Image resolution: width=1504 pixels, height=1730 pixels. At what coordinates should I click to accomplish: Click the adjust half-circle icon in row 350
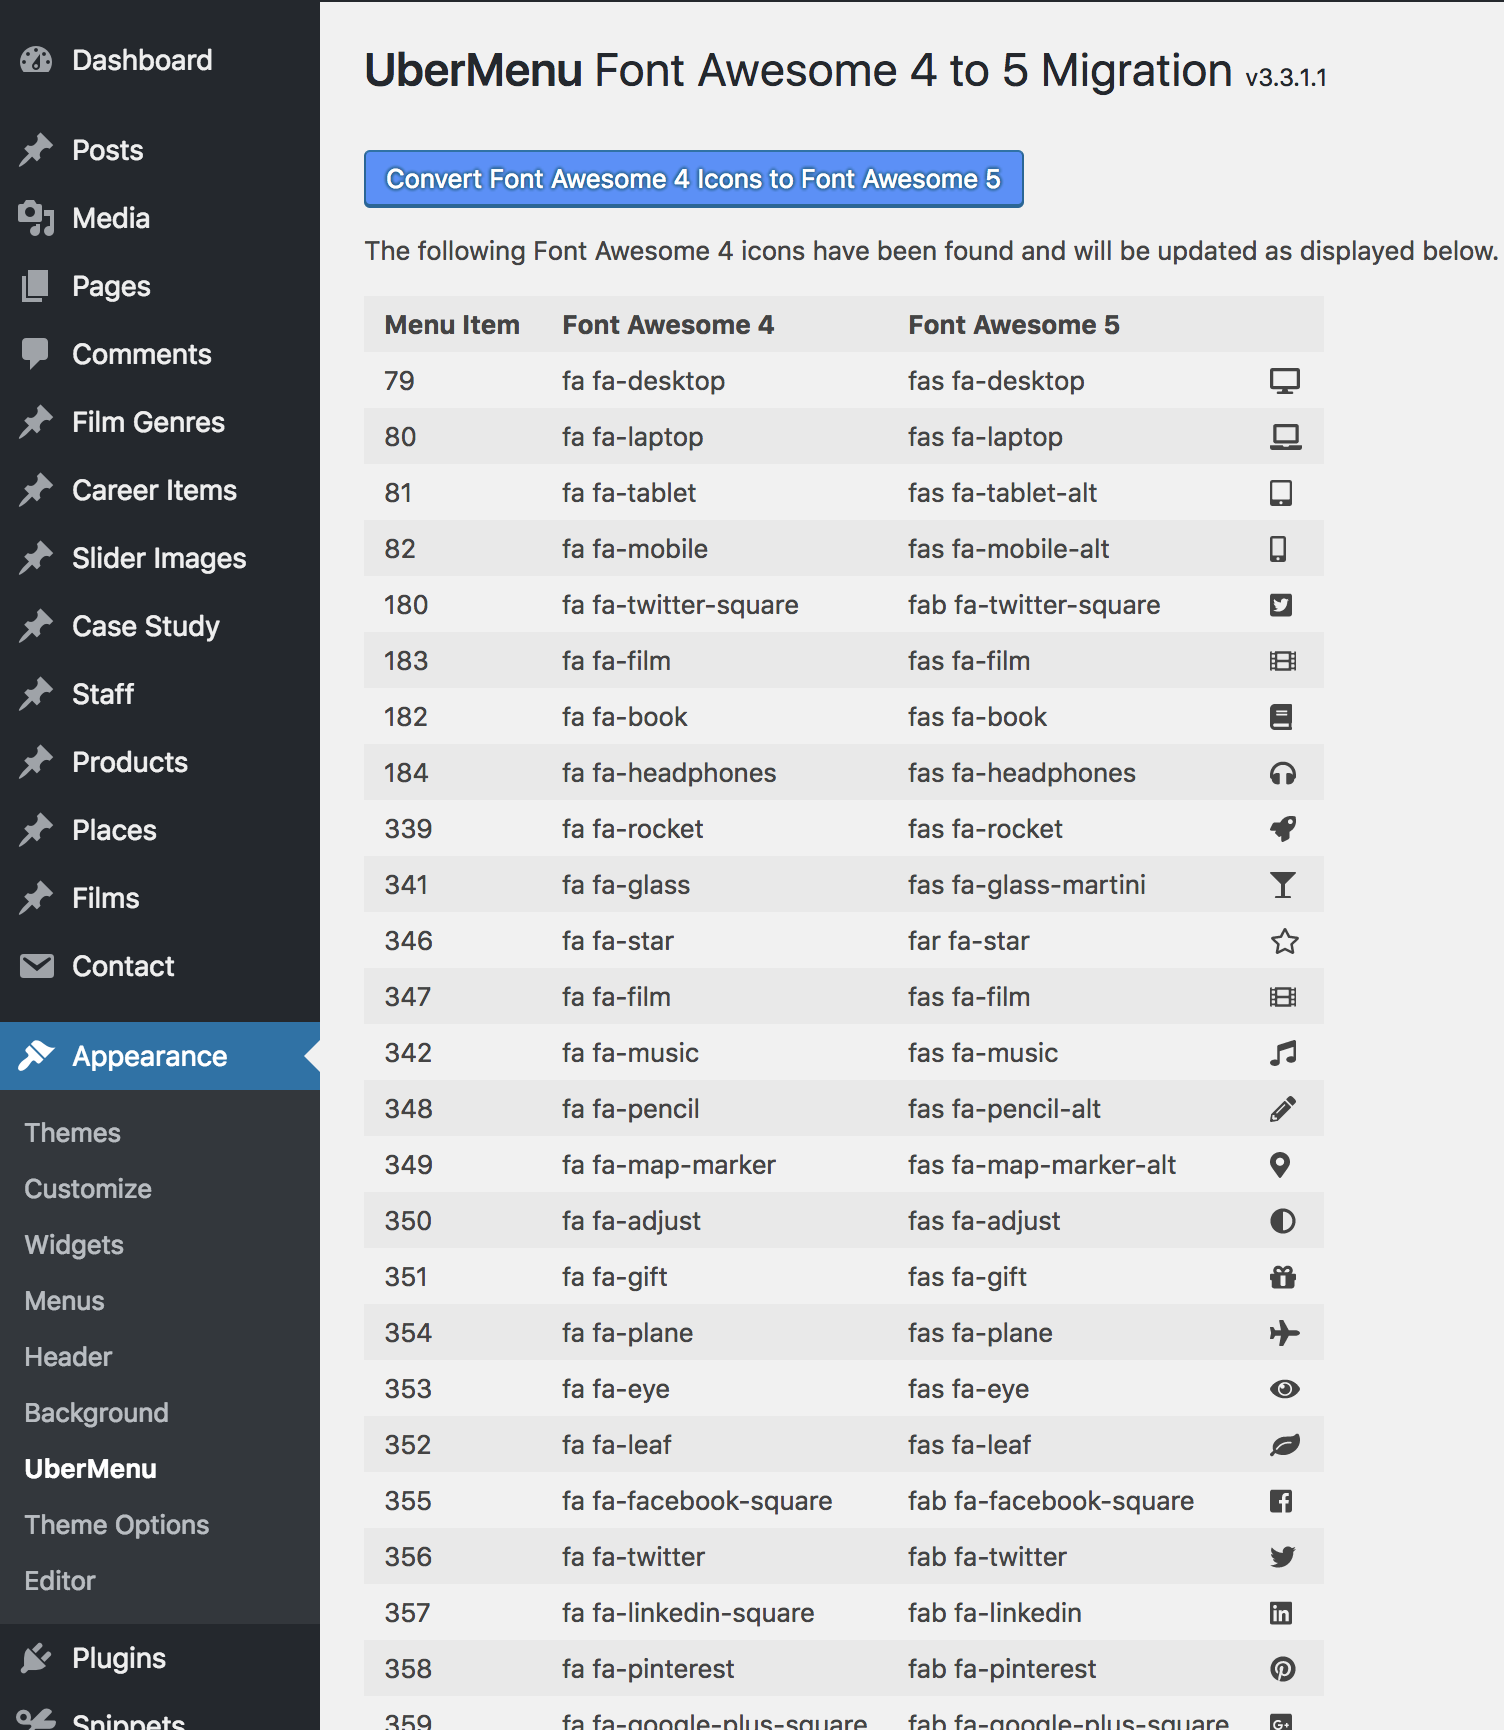[x=1283, y=1221]
